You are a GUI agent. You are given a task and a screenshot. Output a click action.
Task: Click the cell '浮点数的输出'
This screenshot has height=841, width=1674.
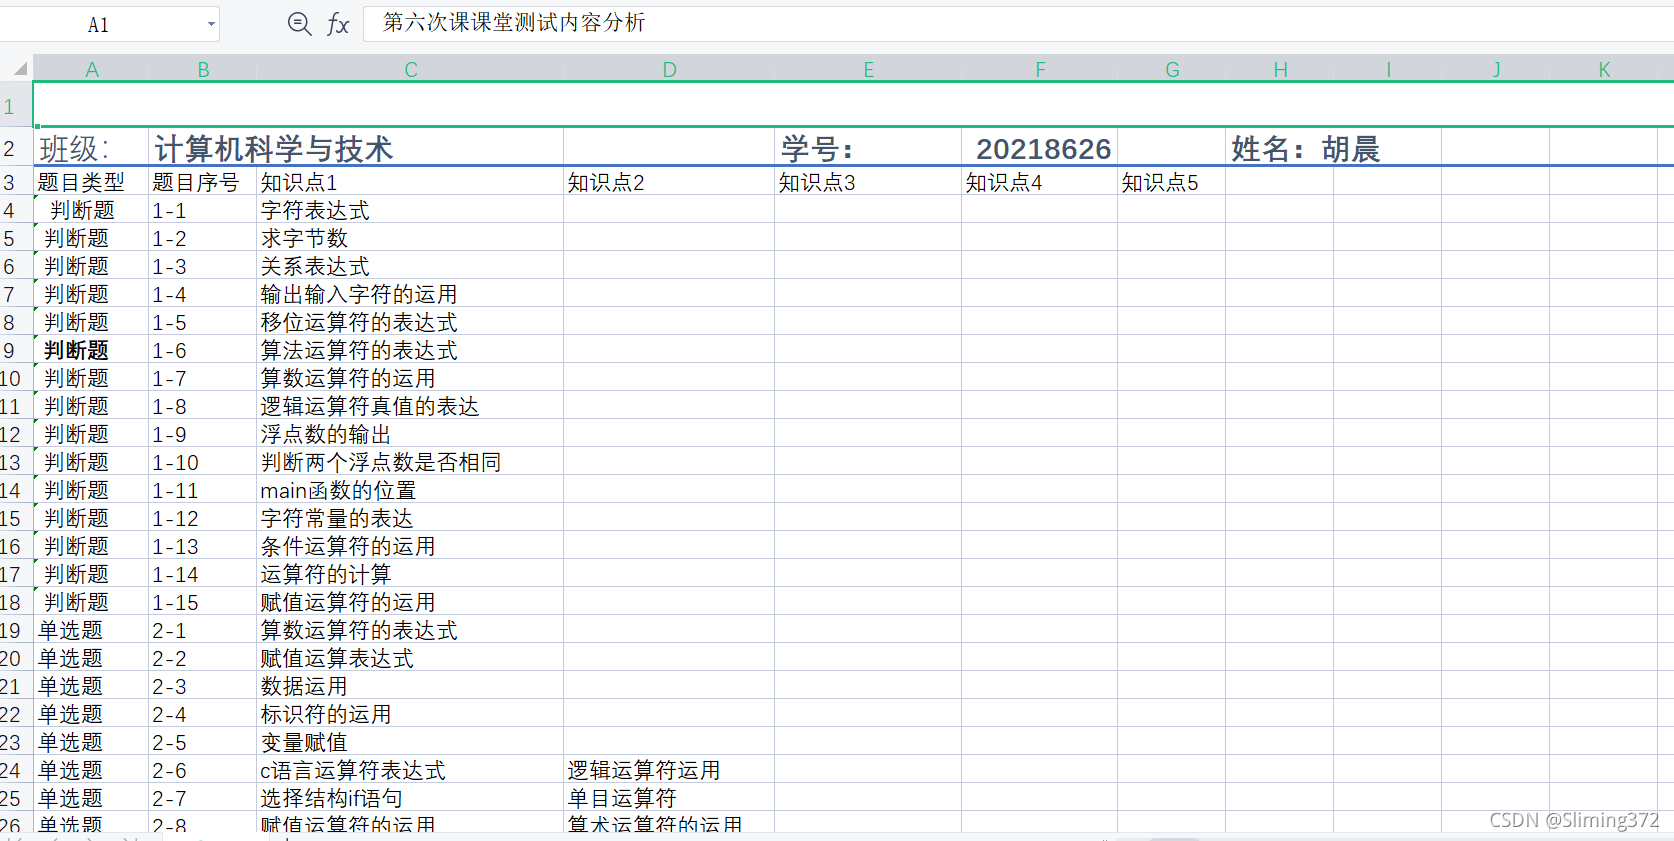pyautogui.click(x=410, y=434)
